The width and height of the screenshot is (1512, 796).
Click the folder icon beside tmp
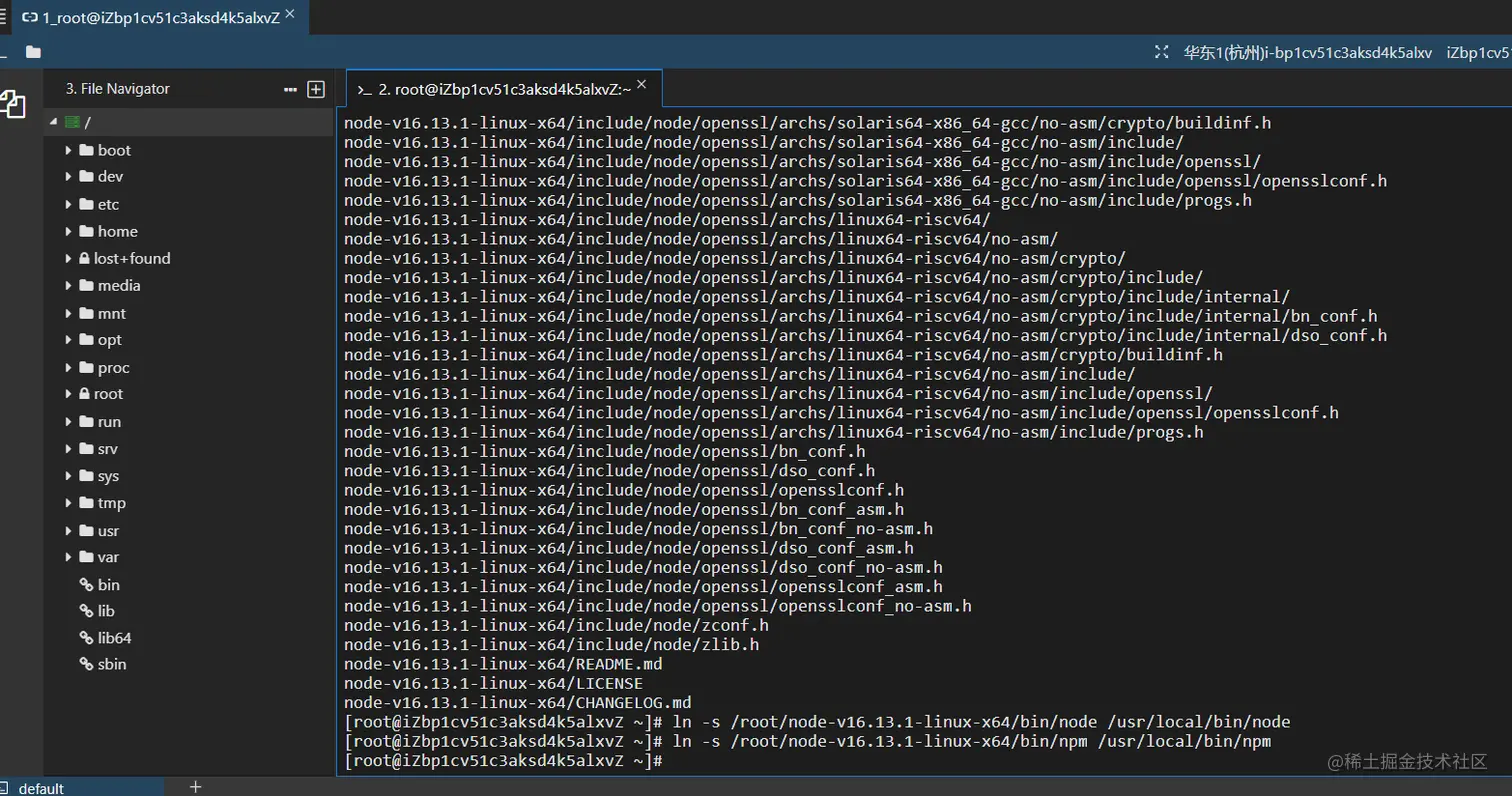point(86,503)
